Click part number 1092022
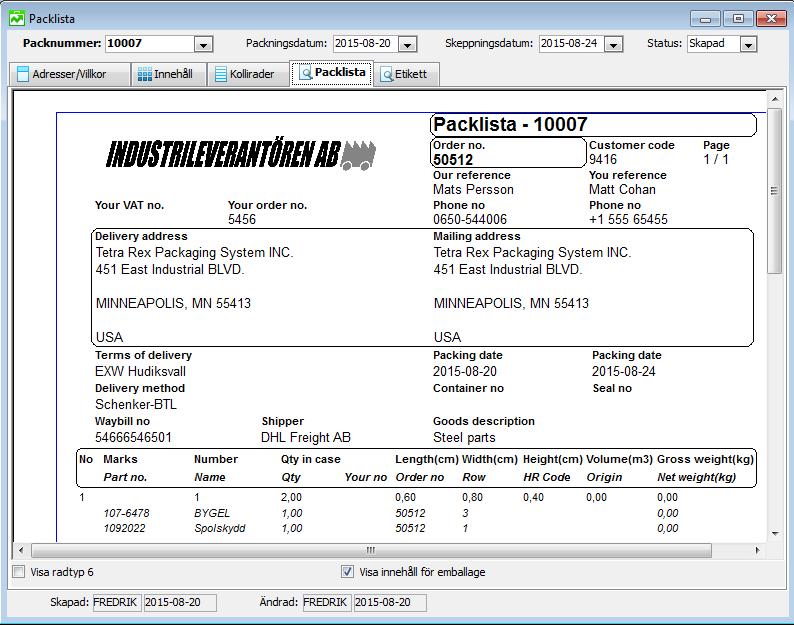794x625 pixels. 124,528
